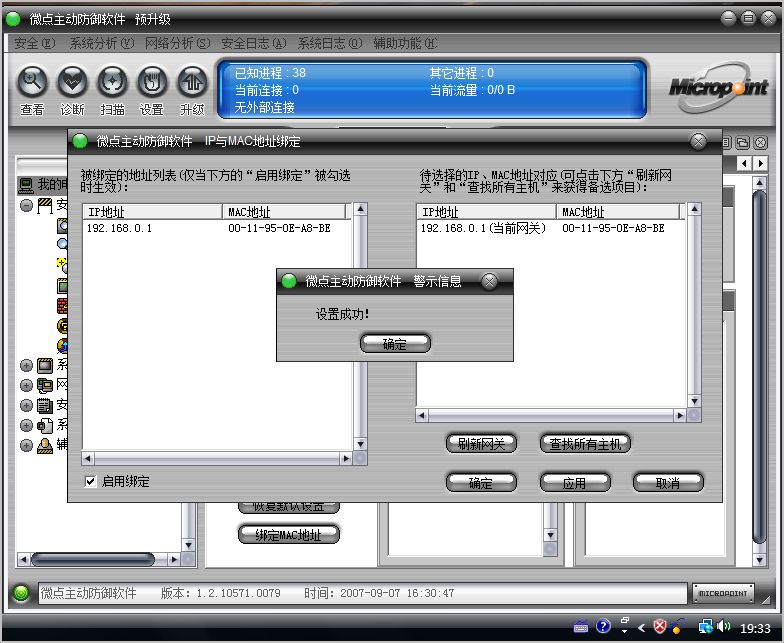Click the MICROPOINT badge in status bar
The width and height of the screenshot is (784, 643).
pos(723,593)
